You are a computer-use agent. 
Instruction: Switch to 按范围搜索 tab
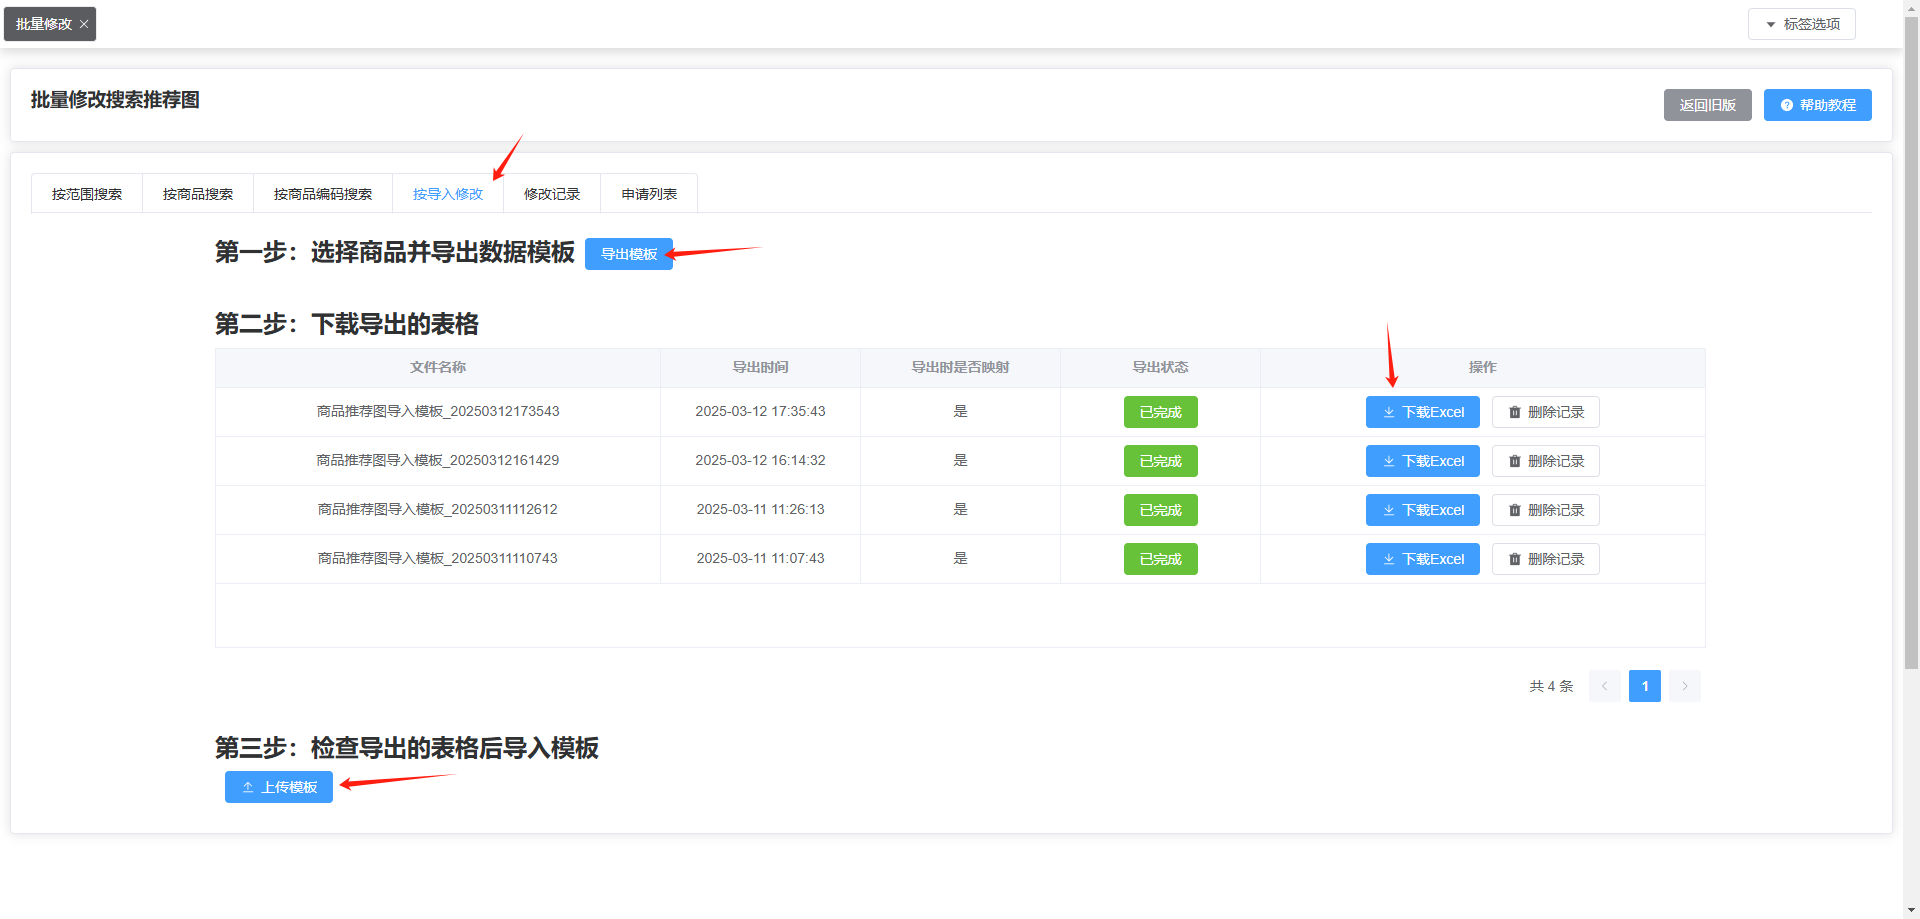tap(87, 194)
